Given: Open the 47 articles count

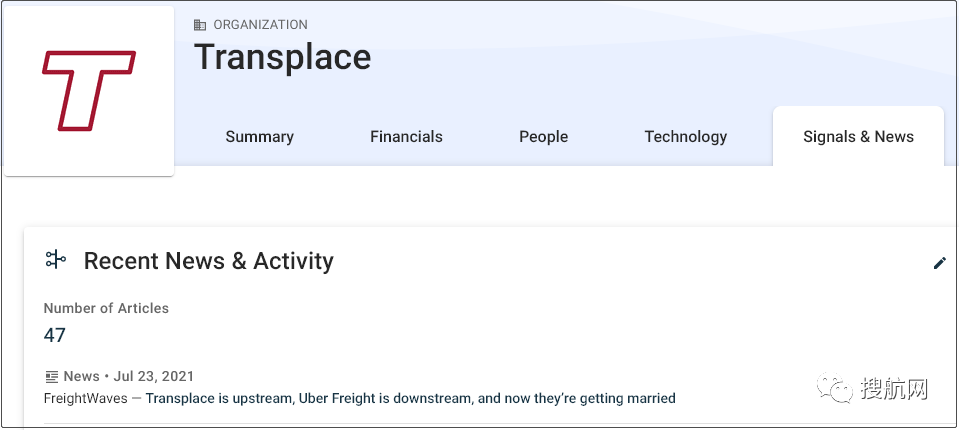Looking at the screenshot, I should coord(55,335).
